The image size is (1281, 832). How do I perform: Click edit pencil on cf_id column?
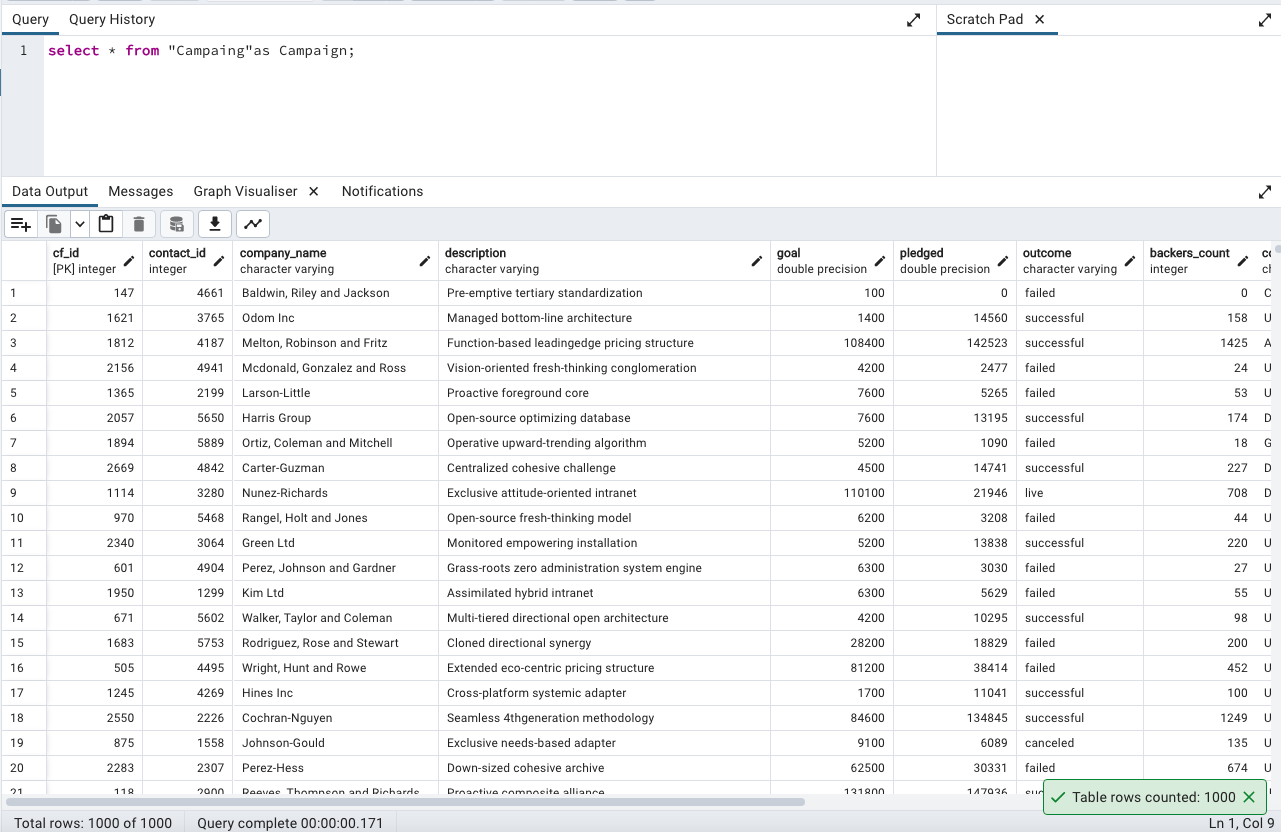(129, 261)
